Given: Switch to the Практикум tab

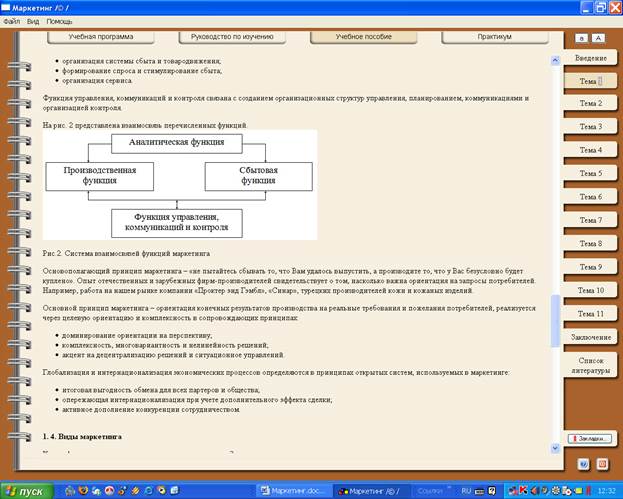Looking at the screenshot, I should click(x=495, y=37).
